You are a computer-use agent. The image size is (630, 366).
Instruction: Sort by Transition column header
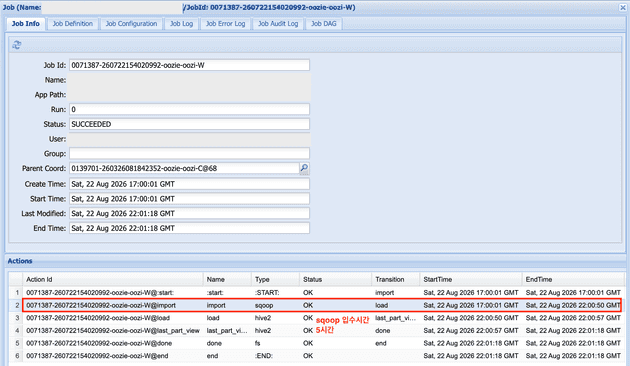[396, 279]
